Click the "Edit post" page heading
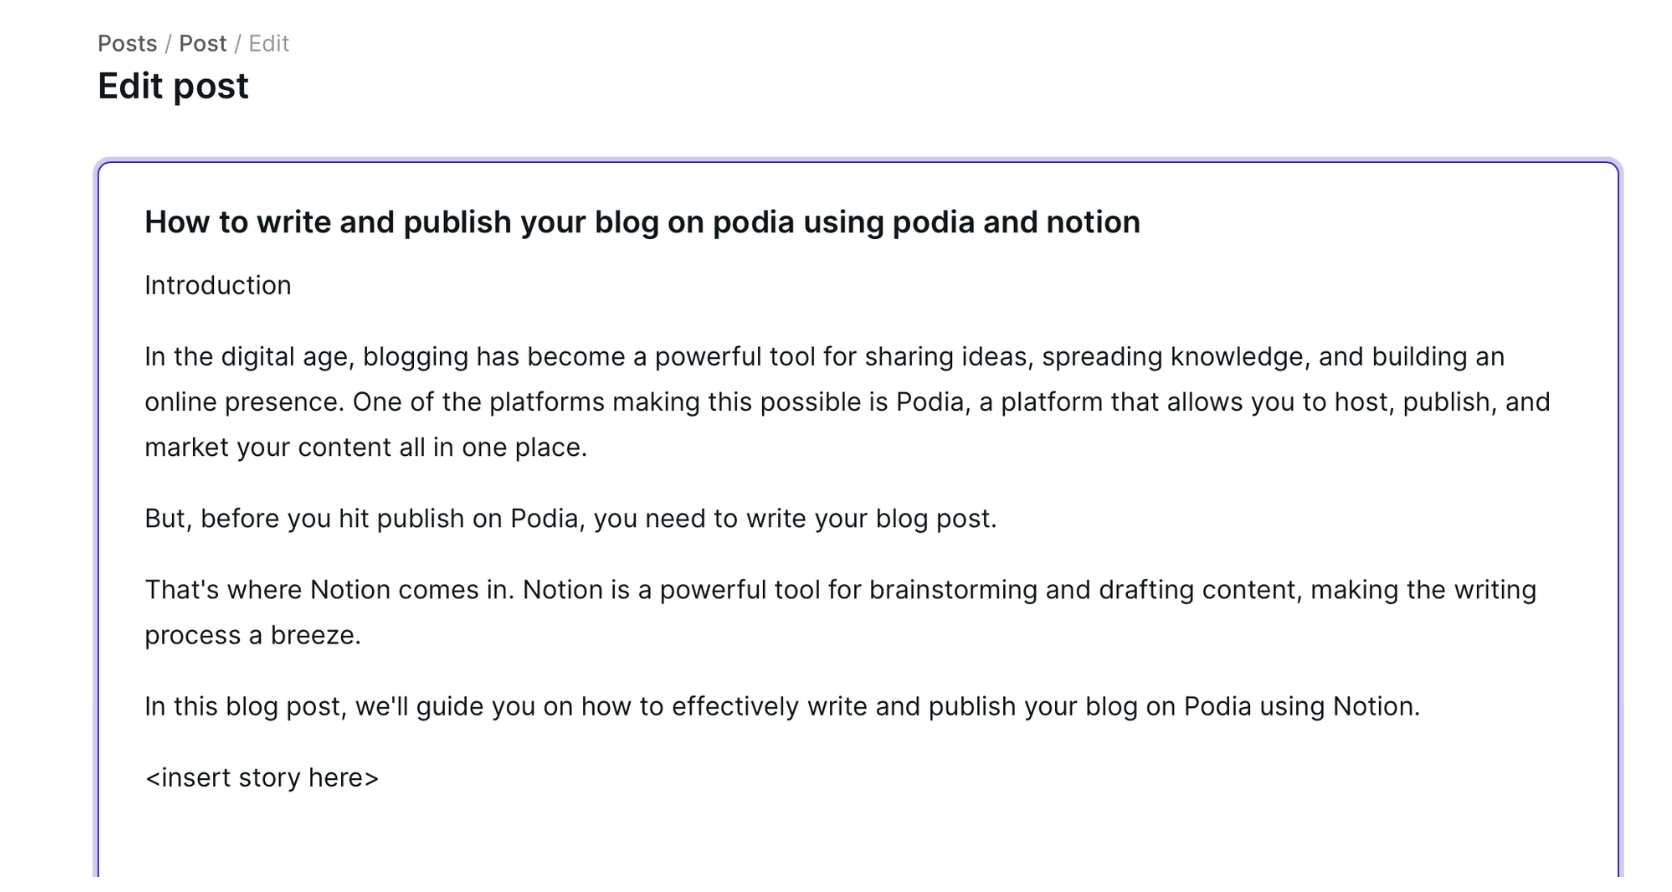Viewport: 1672px width, 892px height. 173,87
